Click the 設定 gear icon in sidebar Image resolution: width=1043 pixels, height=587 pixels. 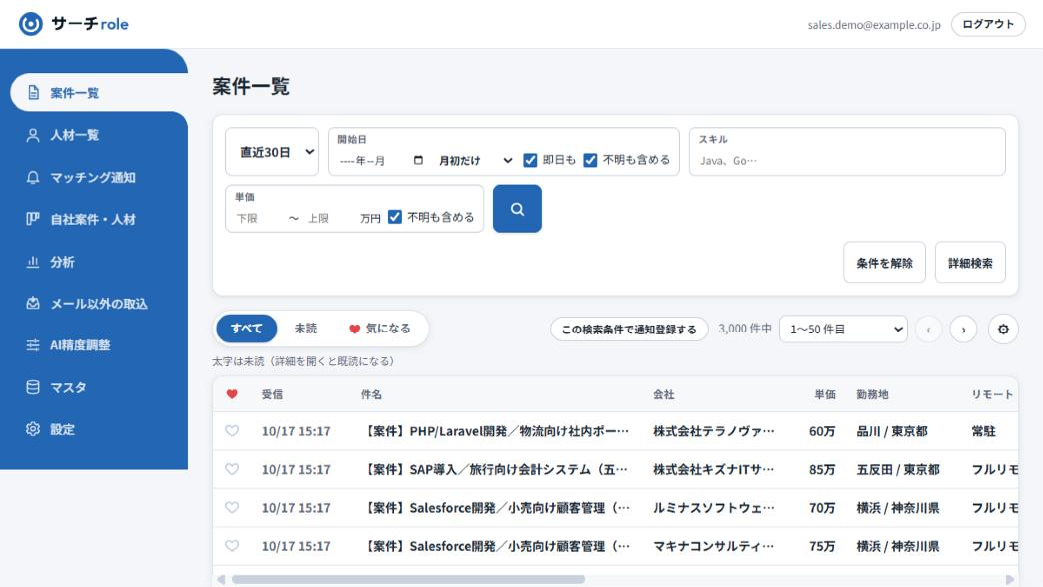33,429
